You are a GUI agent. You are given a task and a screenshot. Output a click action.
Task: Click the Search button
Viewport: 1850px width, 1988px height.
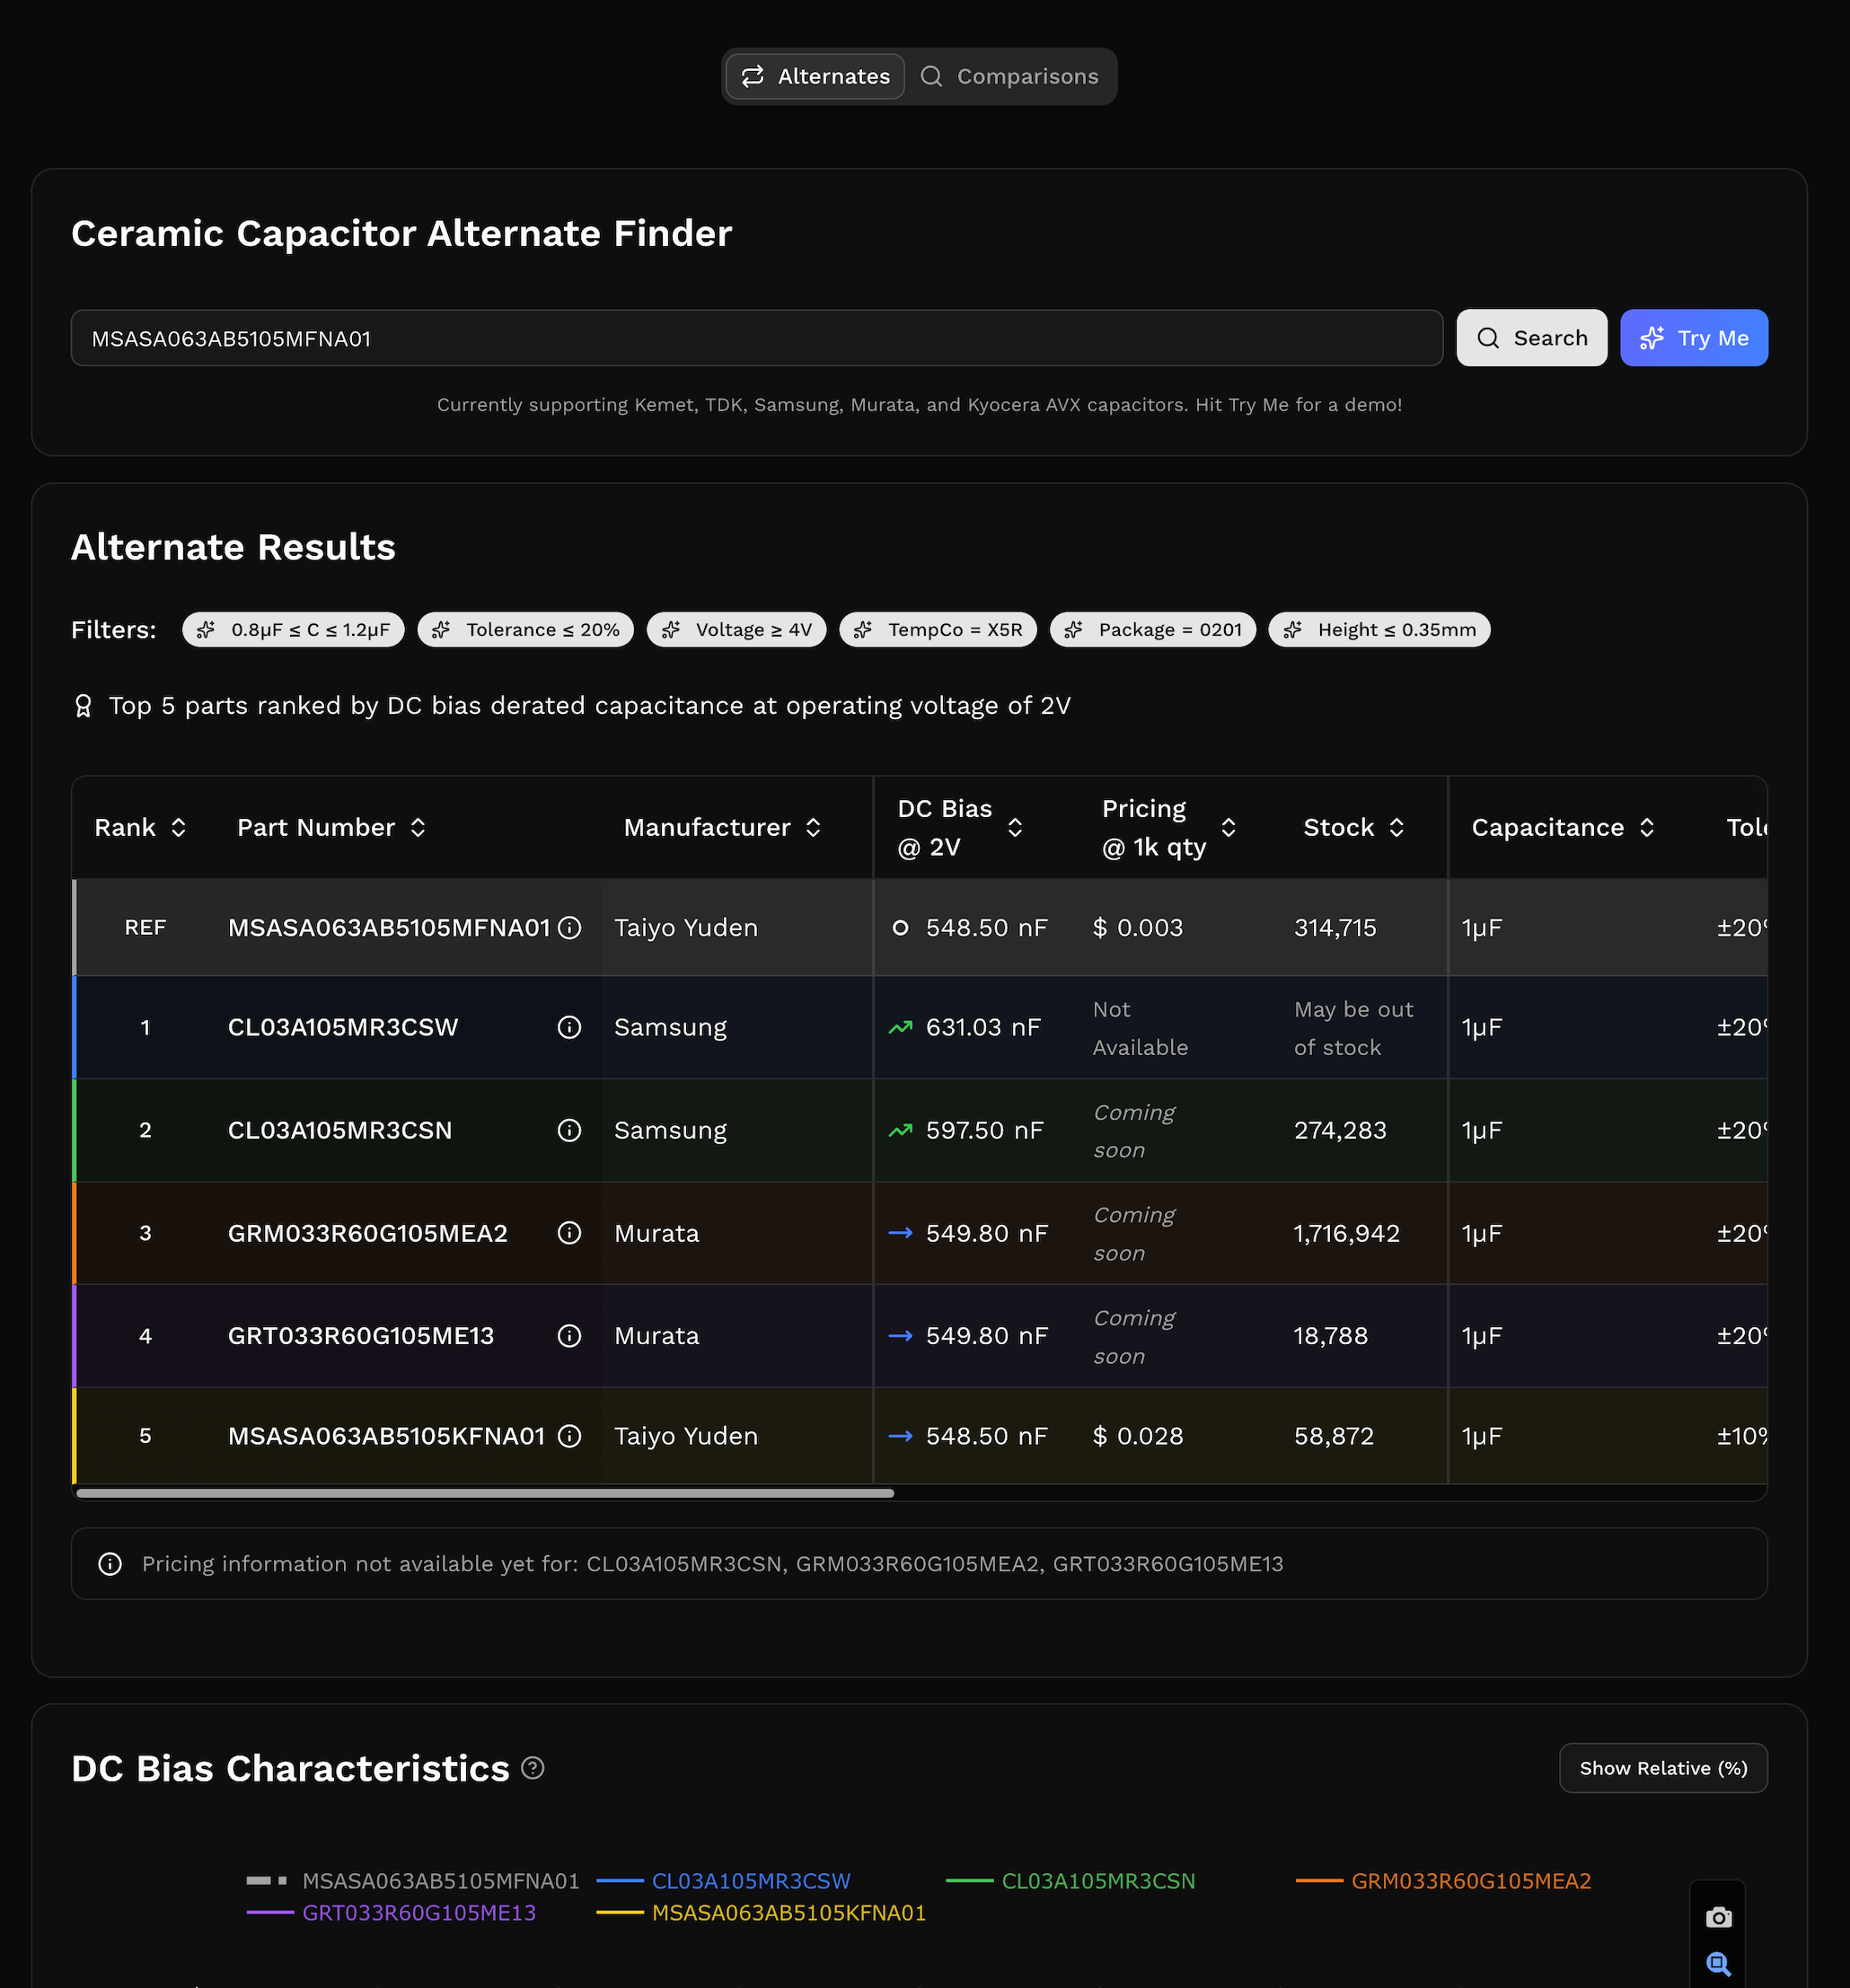click(1531, 338)
